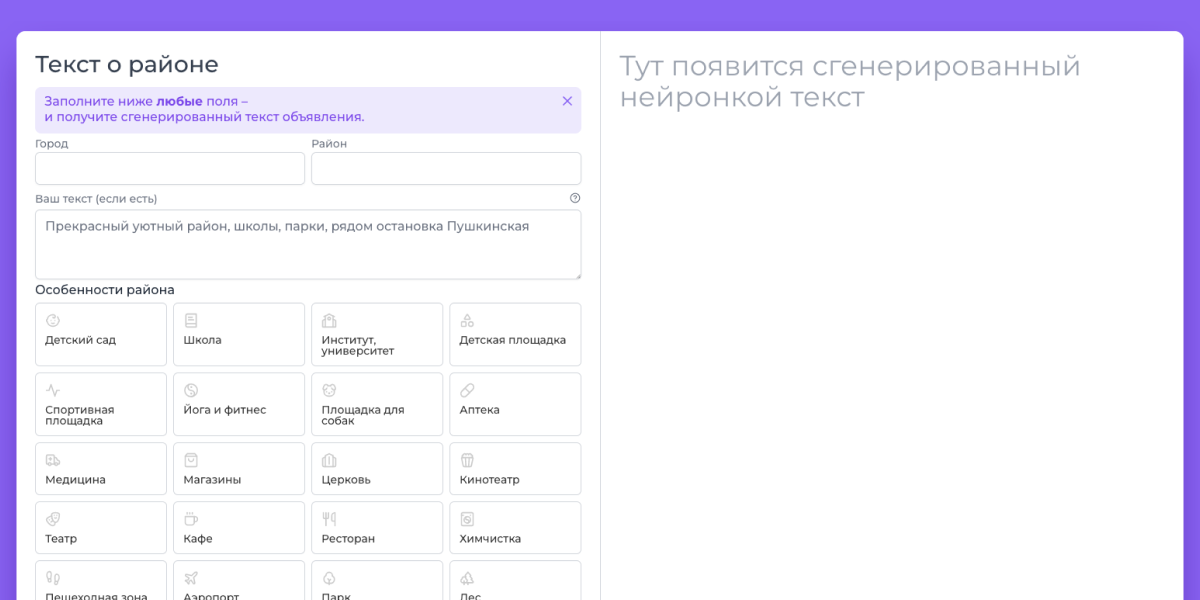Click the Аптека pill icon

point(467,390)
